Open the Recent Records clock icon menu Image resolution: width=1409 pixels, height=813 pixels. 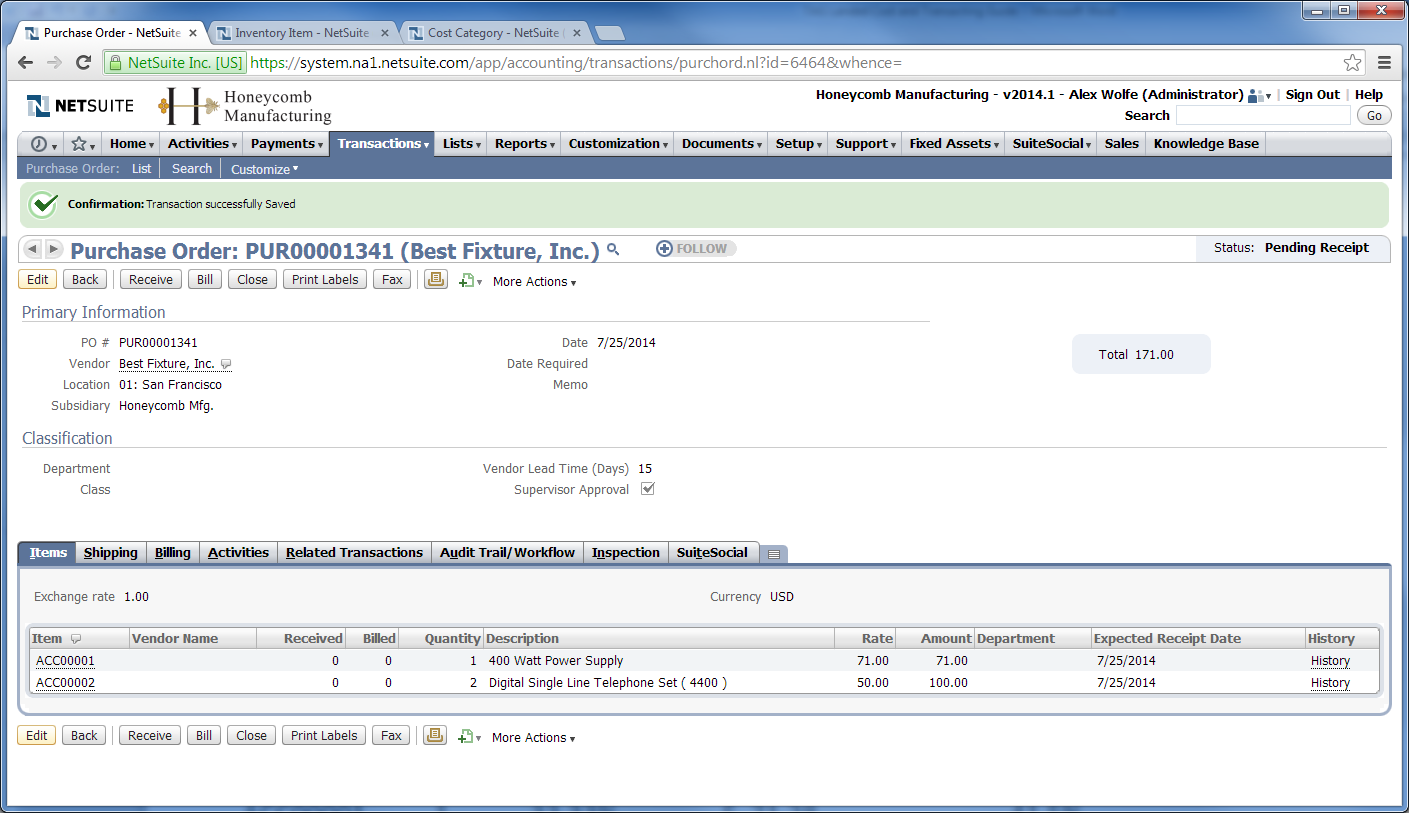pos(43,144)
